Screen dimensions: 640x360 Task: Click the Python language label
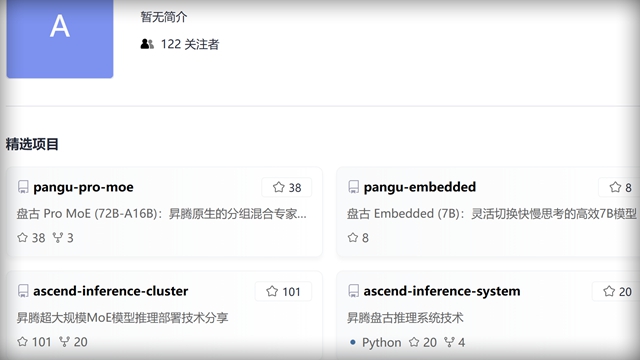(381, 342)
